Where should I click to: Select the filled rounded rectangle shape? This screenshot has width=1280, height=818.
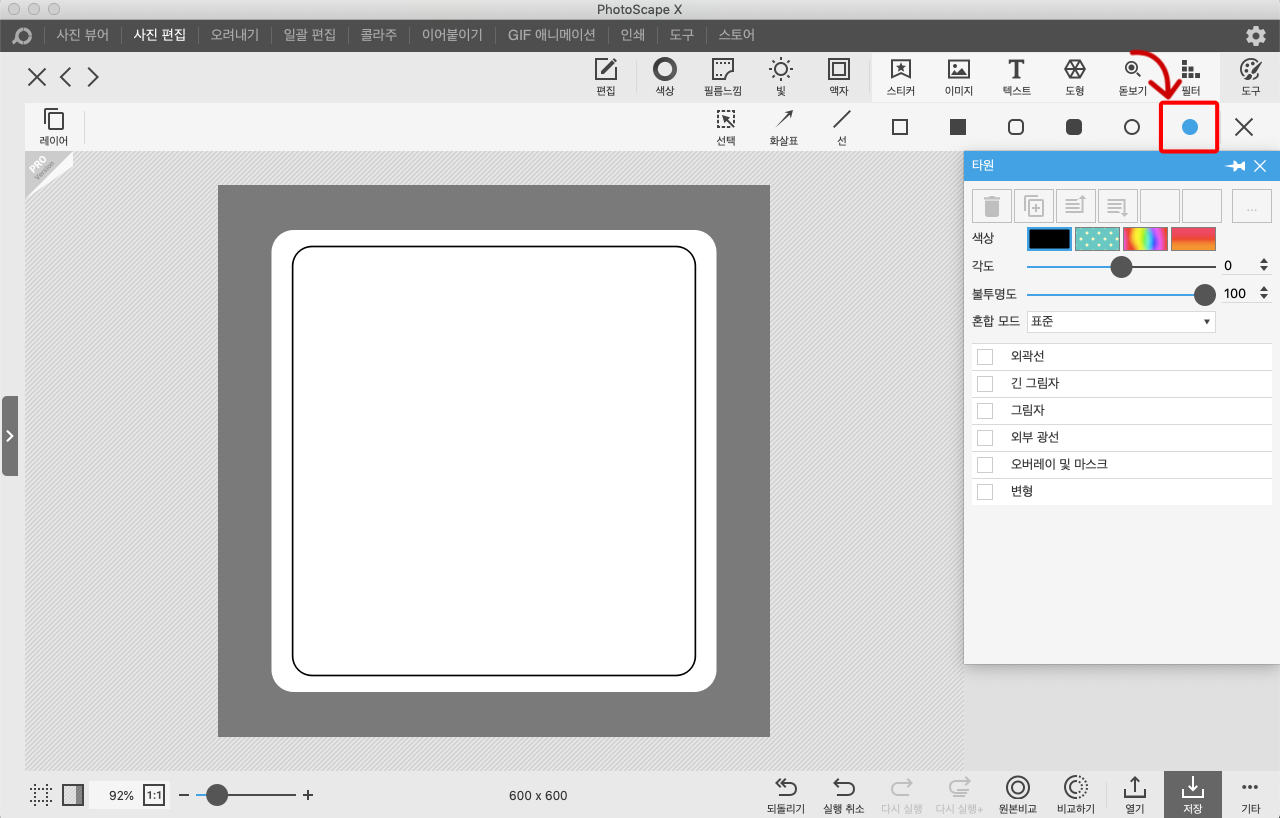1074,127
